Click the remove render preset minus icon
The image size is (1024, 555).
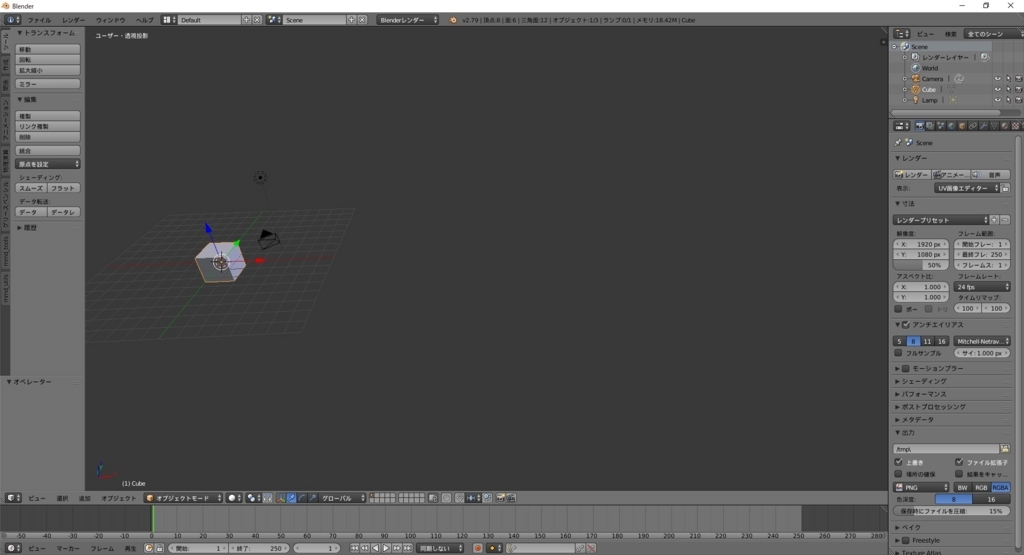tap(1005, 220)
